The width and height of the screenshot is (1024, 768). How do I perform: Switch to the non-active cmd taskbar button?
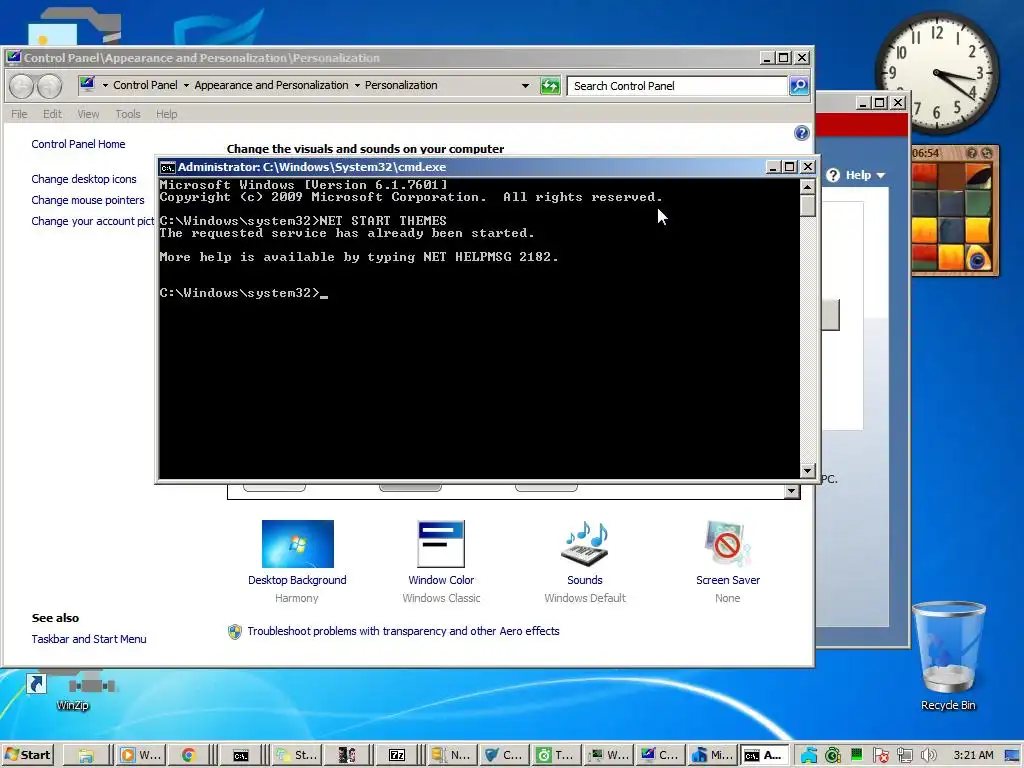pos(241,755)
